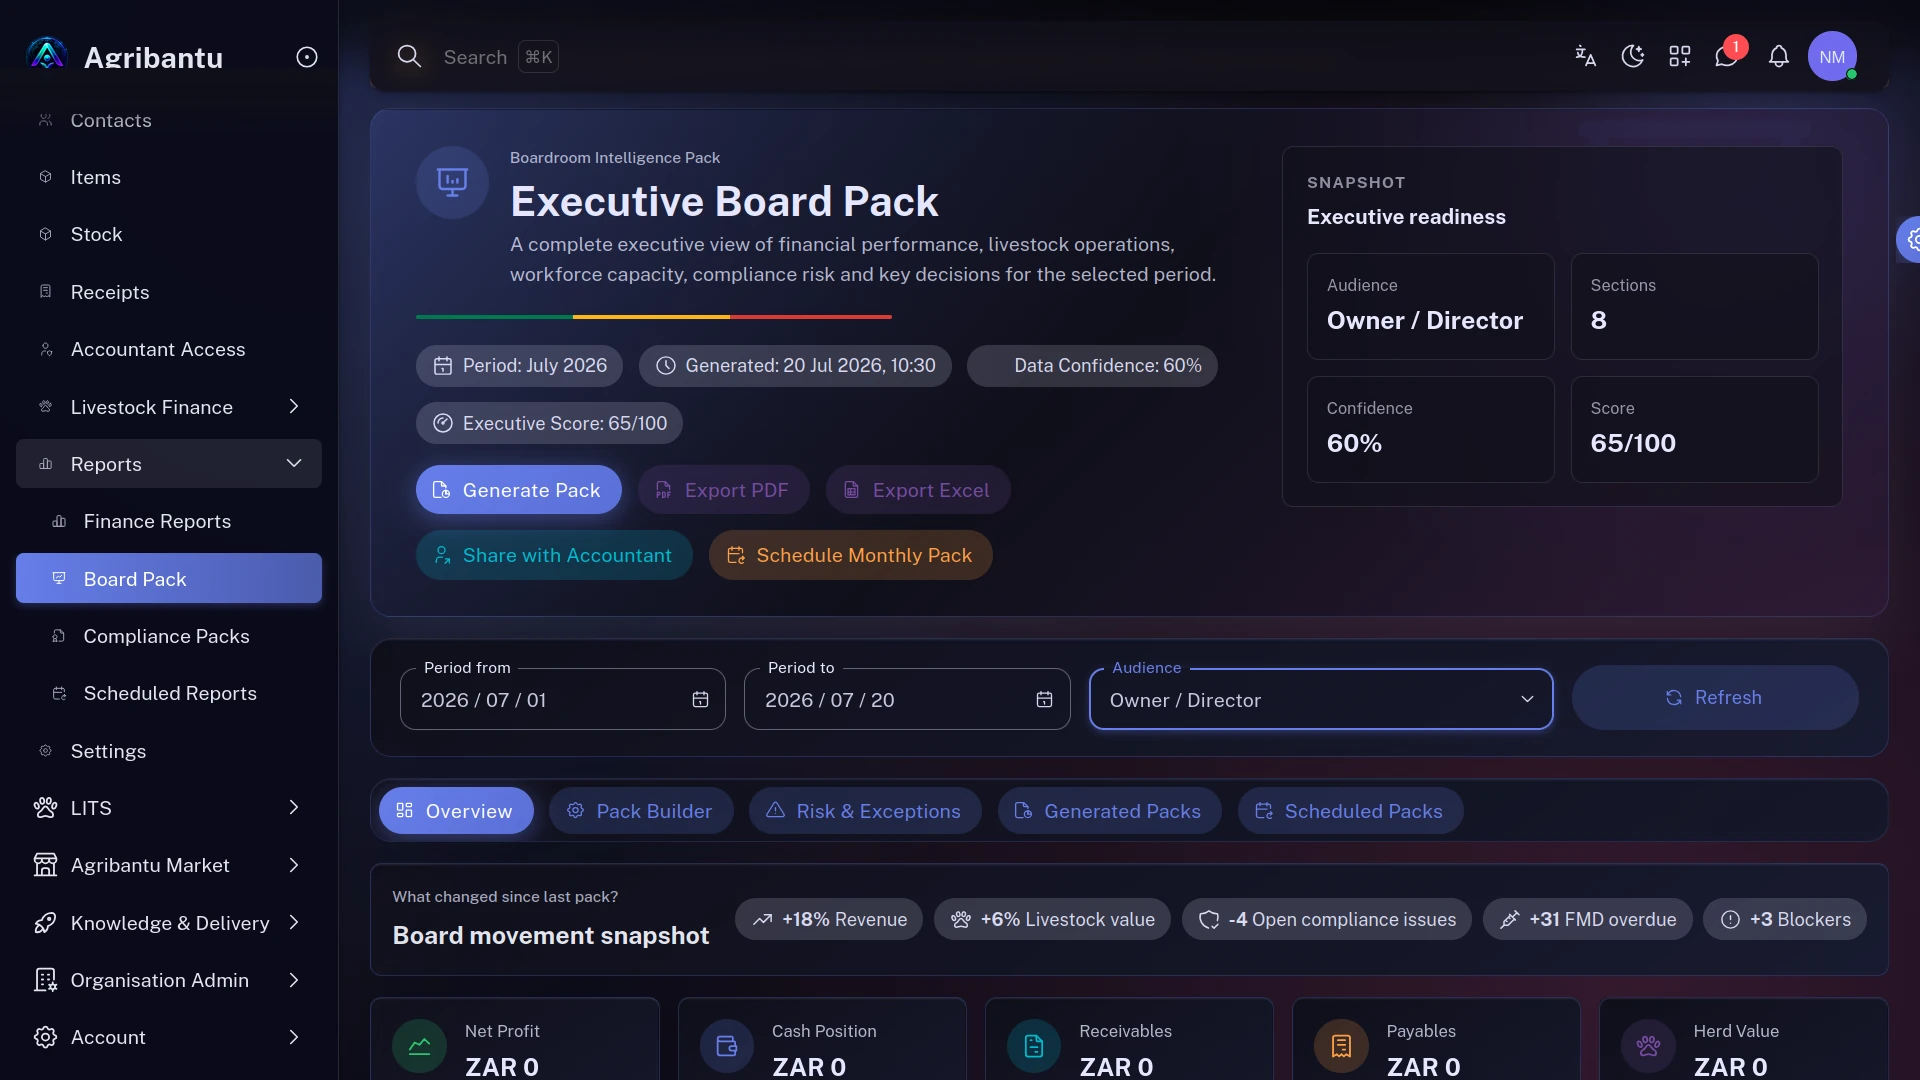Click Share with Accountant button
This screenshot has height=1080, width=1920.
point(554,555)
